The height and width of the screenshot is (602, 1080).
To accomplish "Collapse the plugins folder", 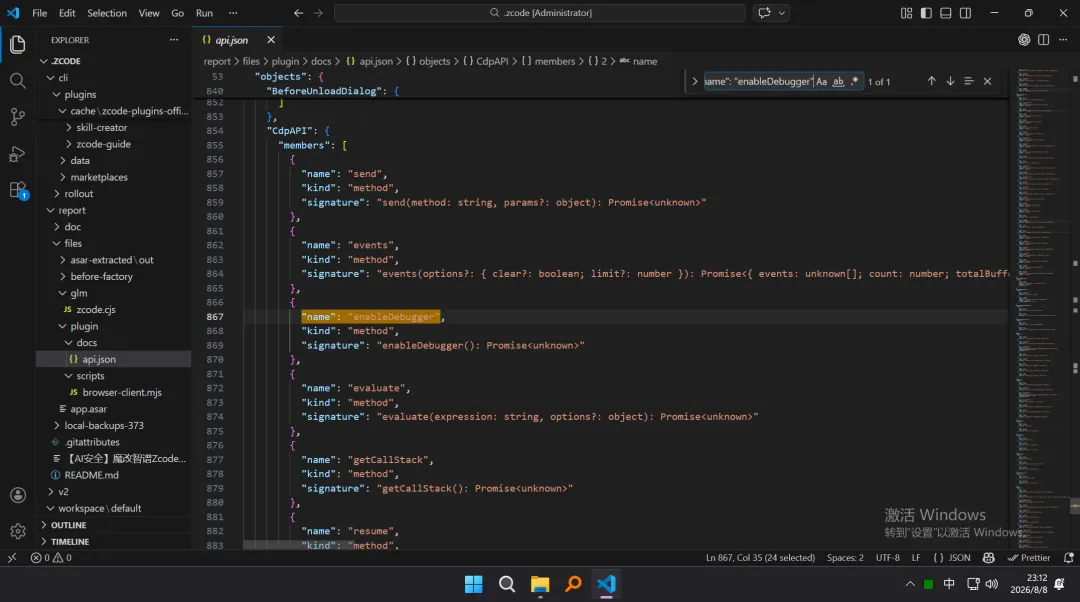I will pyautogui.click(x=114, y=94).
